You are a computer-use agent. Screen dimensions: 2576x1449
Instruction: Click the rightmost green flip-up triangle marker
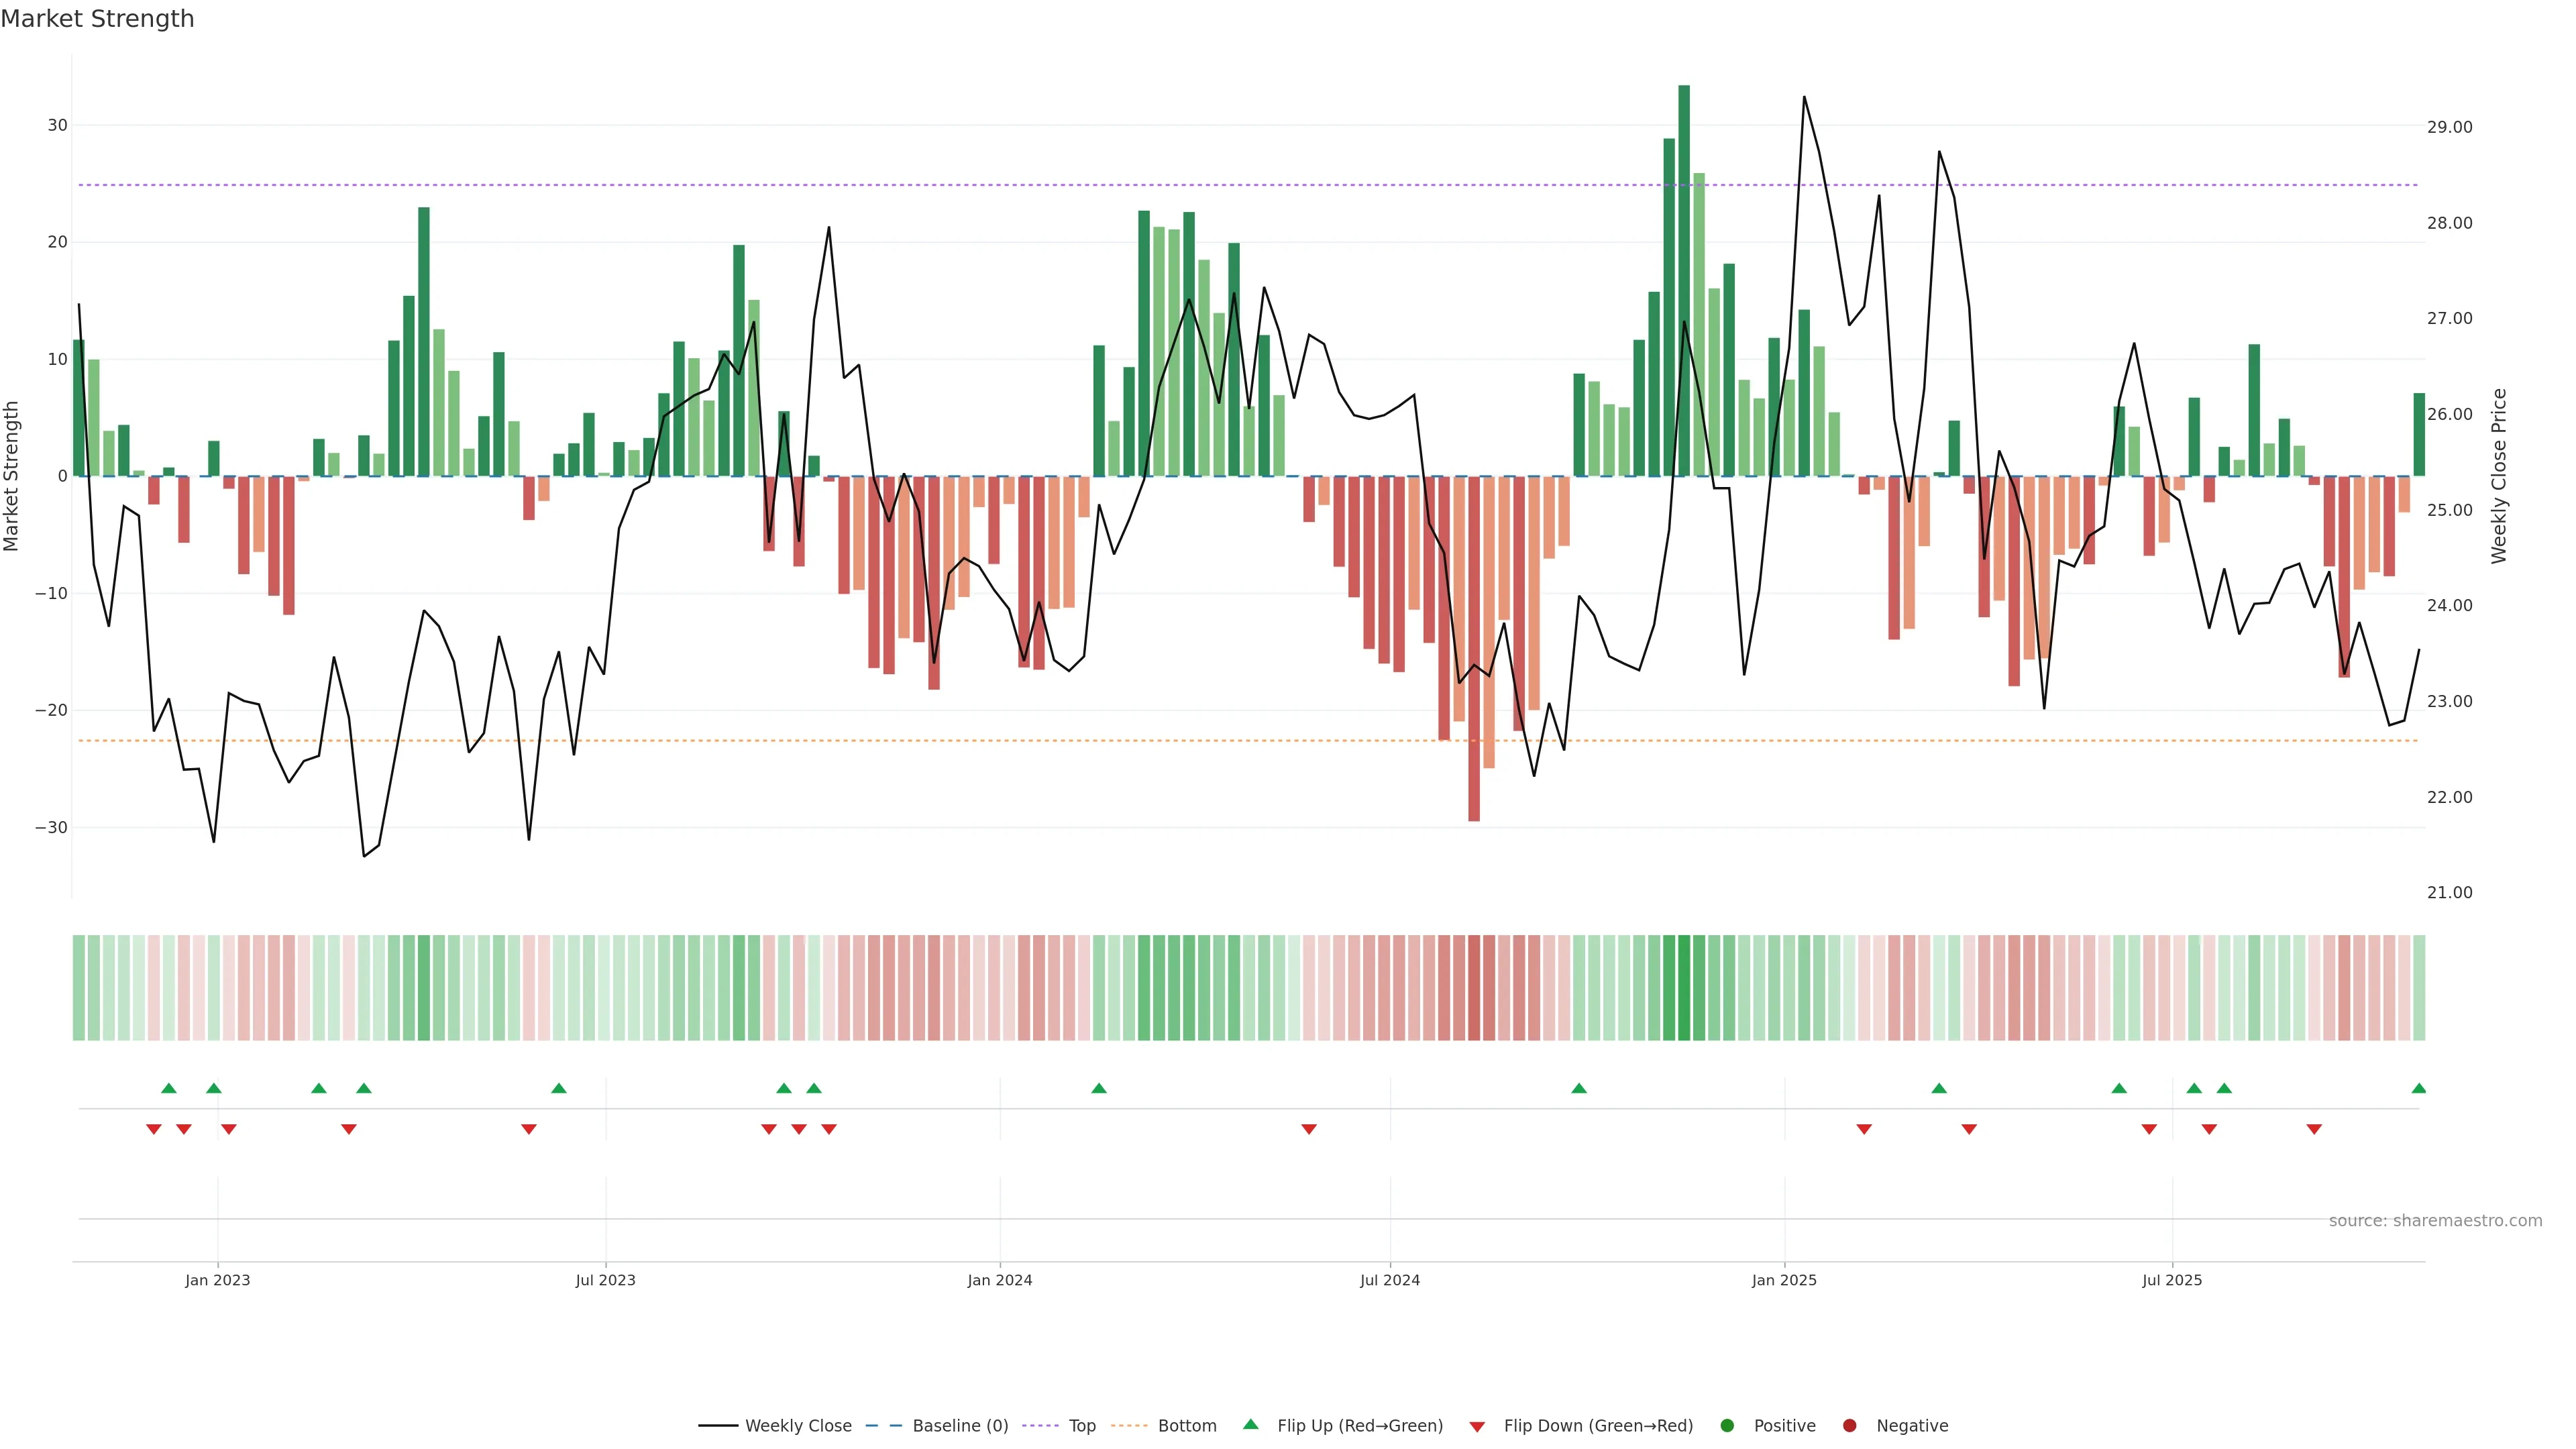(2418, 1088)
